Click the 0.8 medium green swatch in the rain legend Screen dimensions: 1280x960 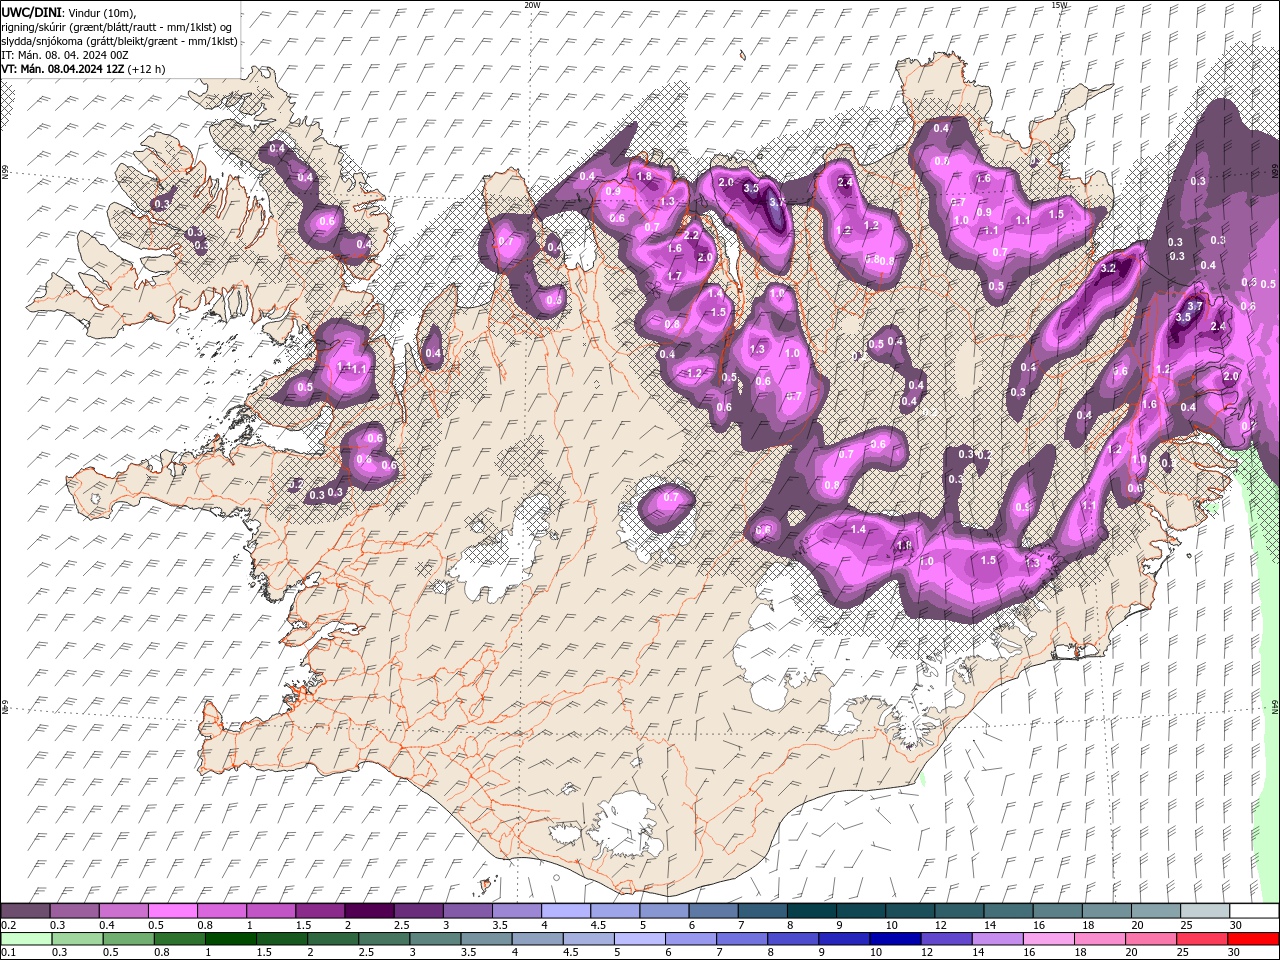[x=180, y=939]
